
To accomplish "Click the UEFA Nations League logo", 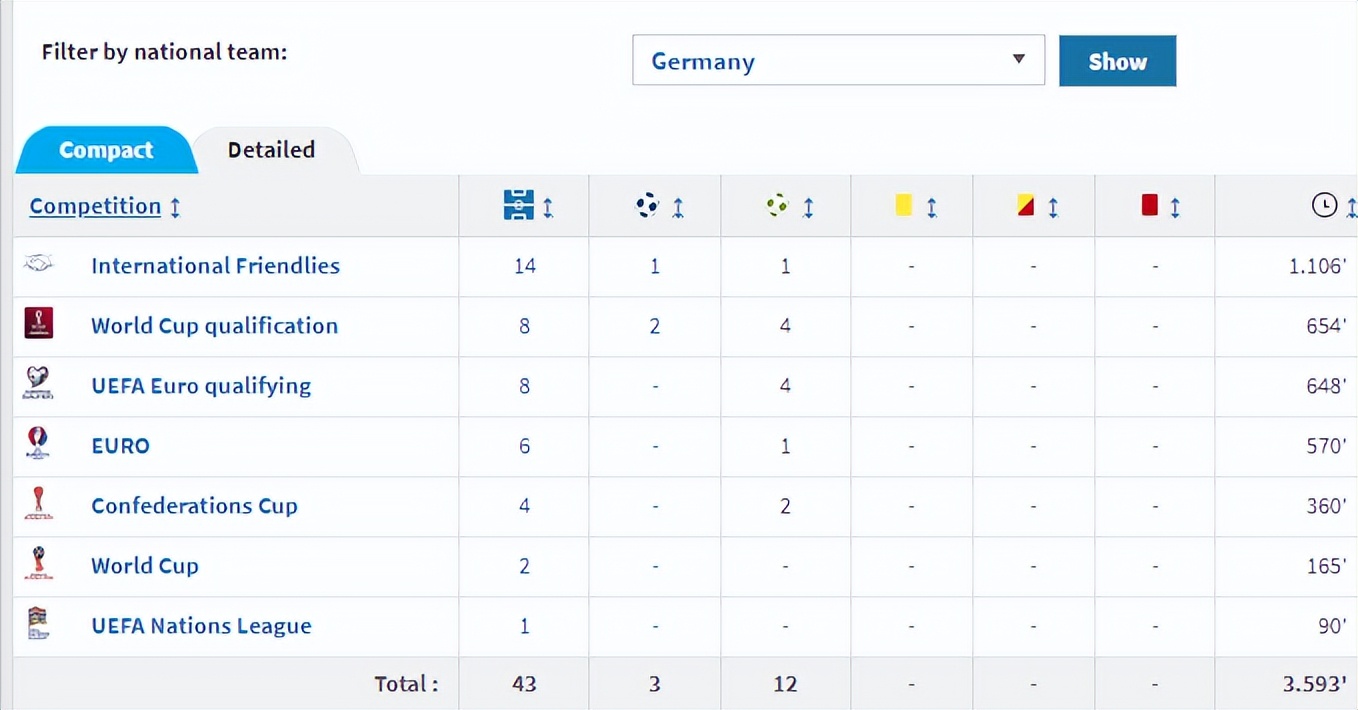I will (38, 624).
